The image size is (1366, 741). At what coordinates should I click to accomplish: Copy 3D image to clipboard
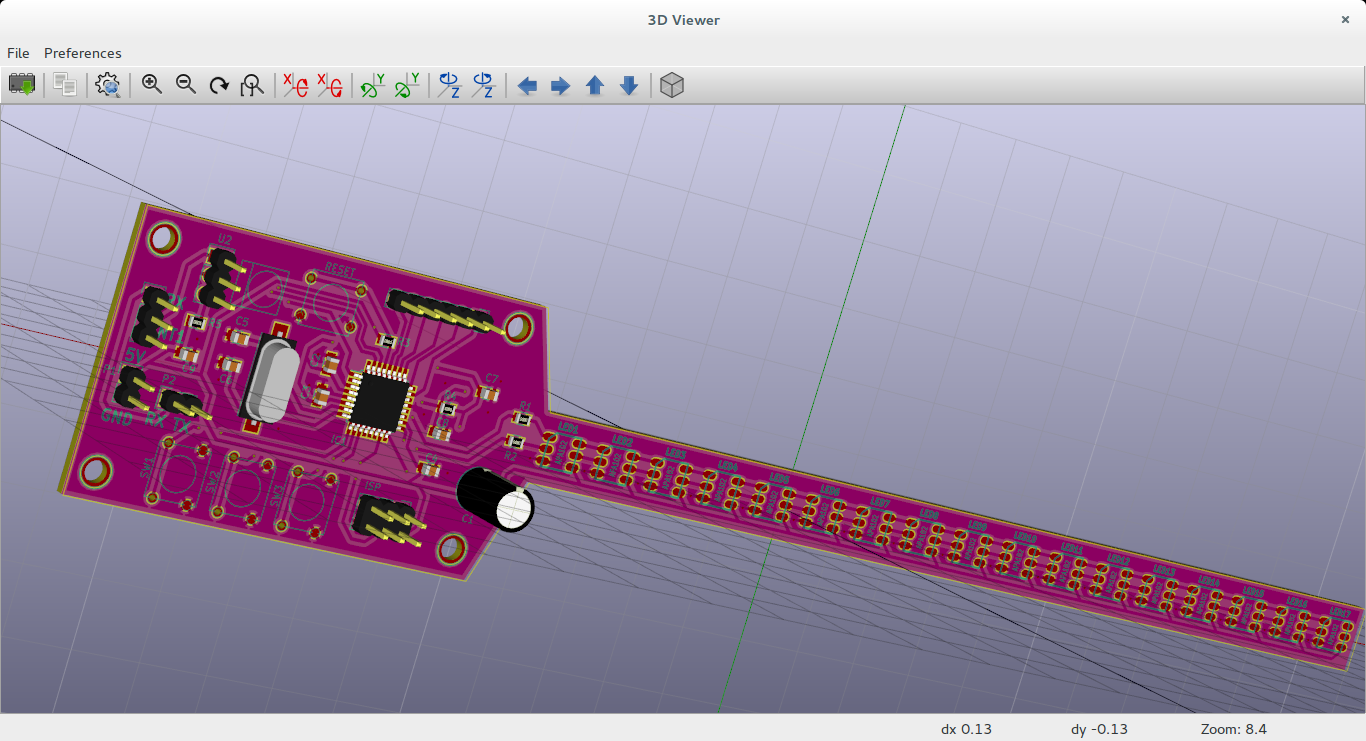tap(63, 85)
